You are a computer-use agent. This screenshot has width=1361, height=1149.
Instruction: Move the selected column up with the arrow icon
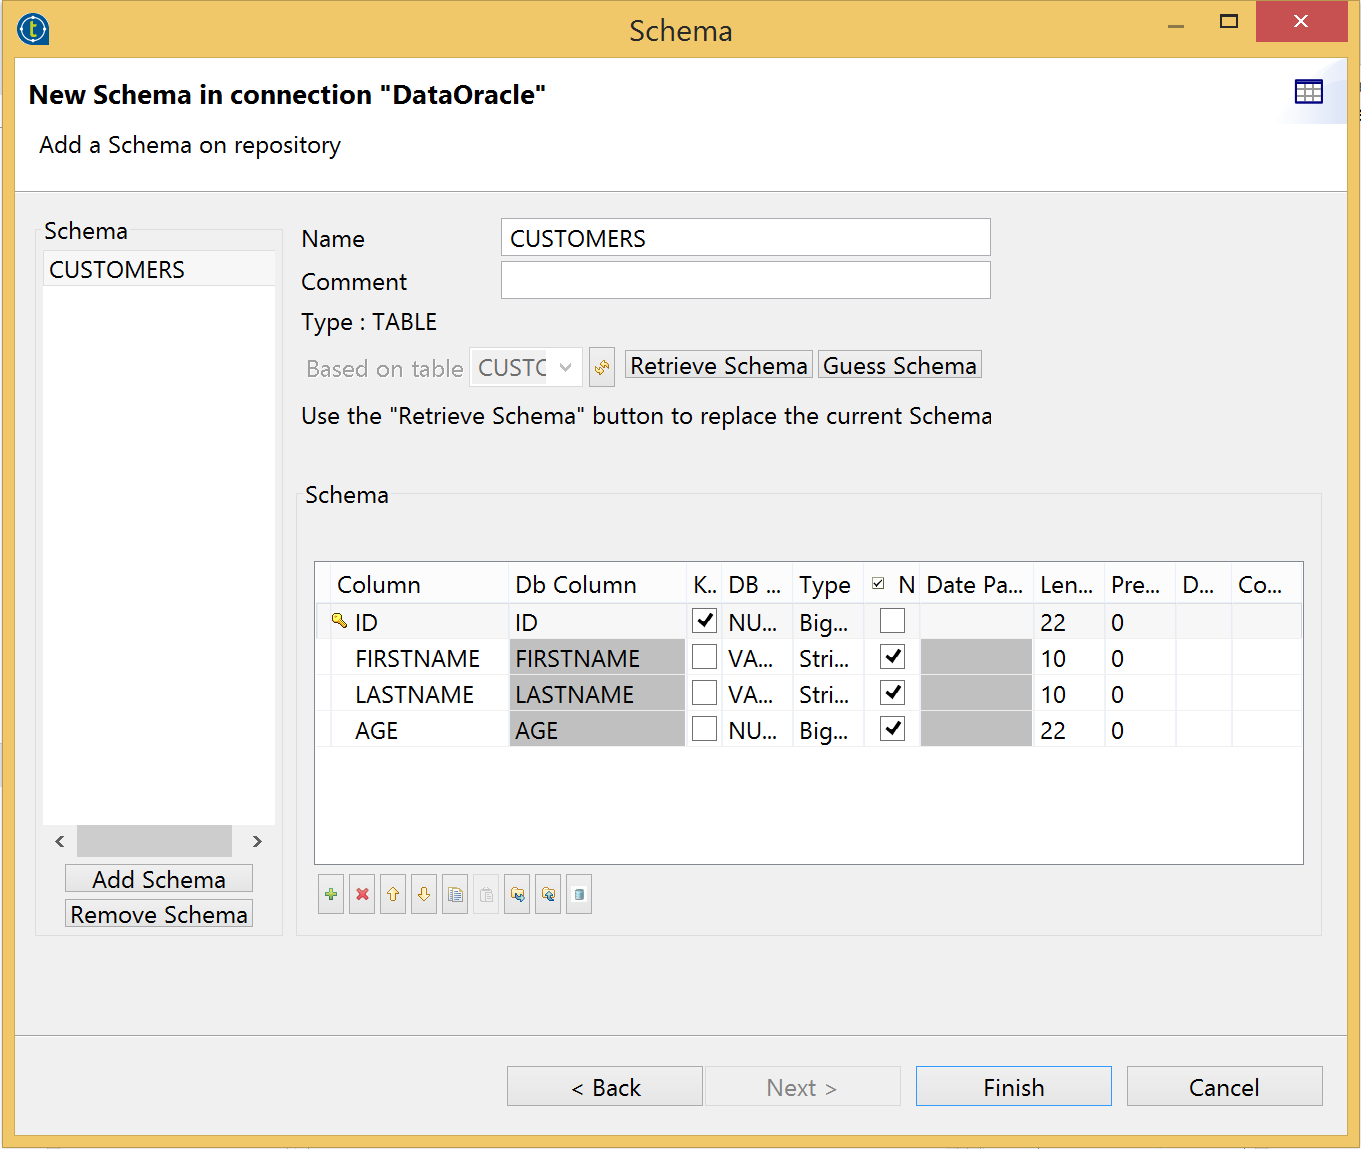coord(392,893)
